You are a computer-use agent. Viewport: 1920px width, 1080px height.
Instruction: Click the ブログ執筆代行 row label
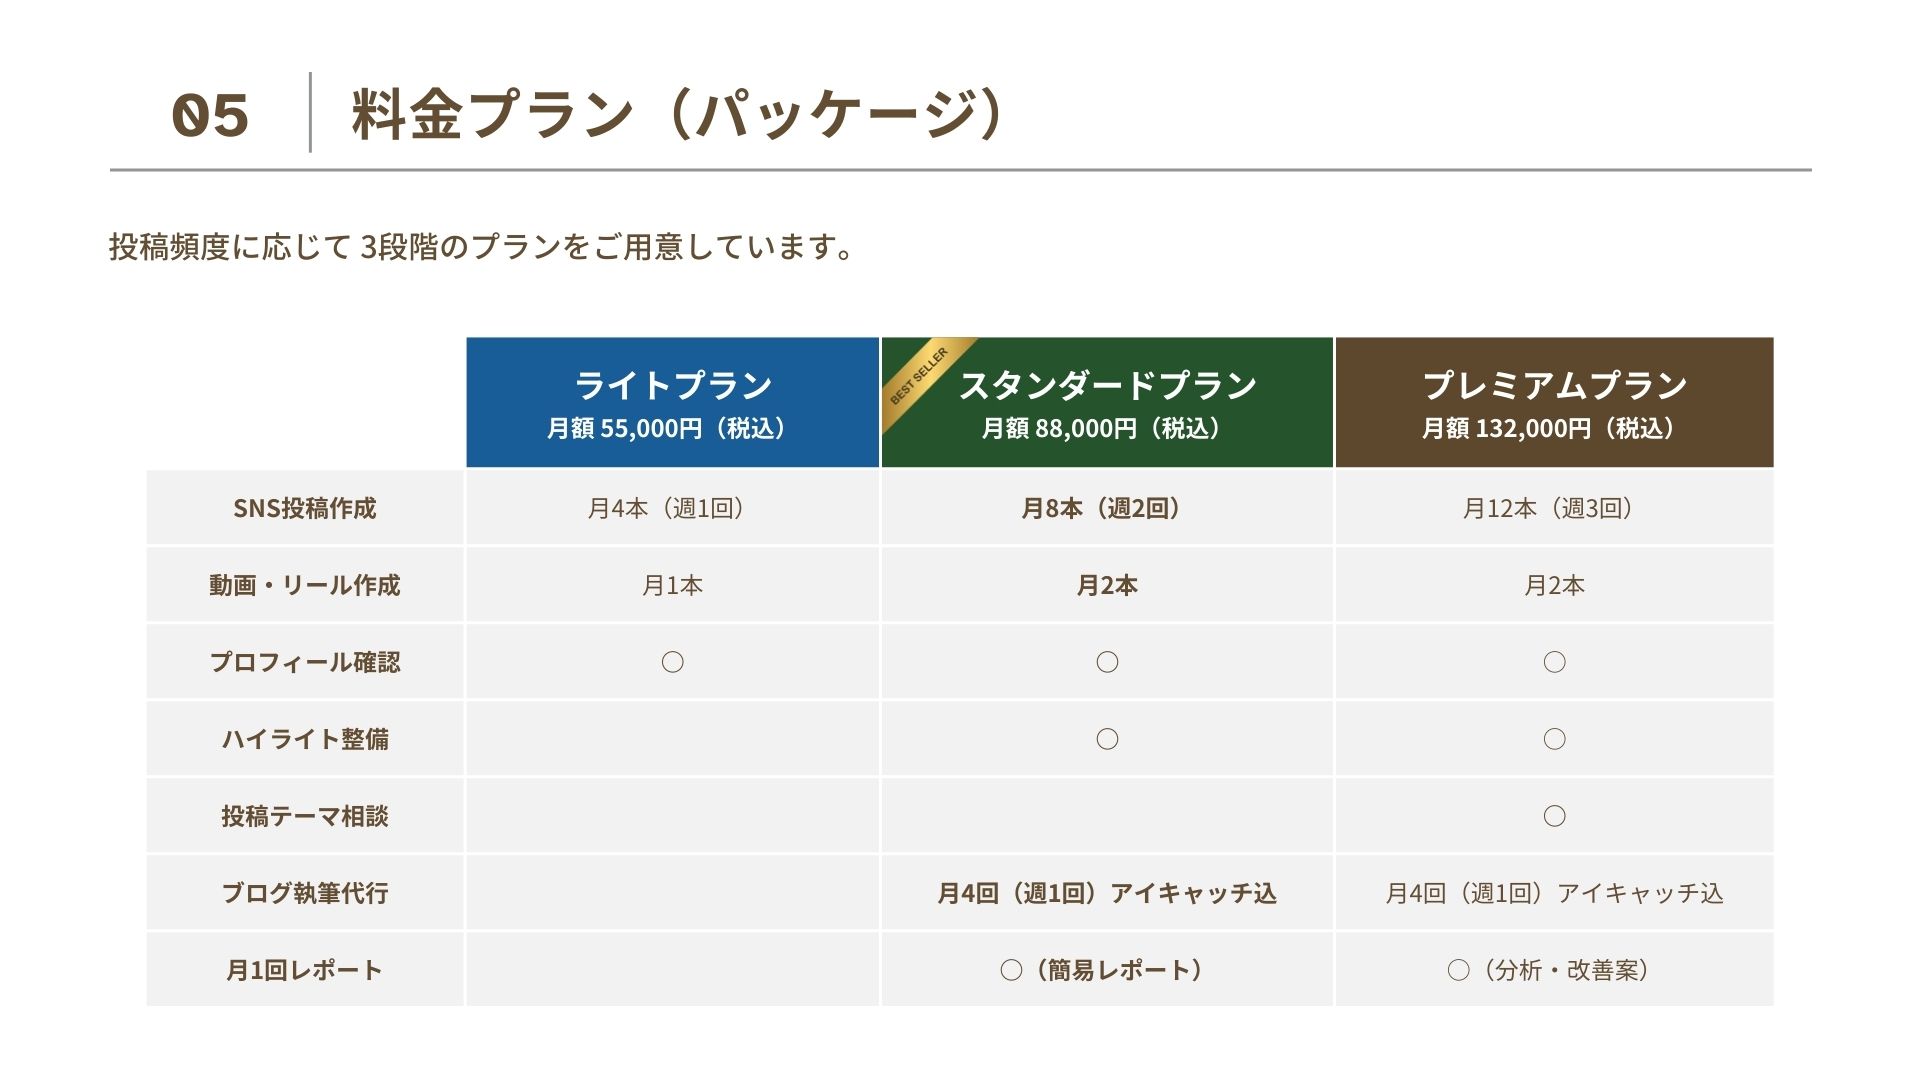coord(305,893)
